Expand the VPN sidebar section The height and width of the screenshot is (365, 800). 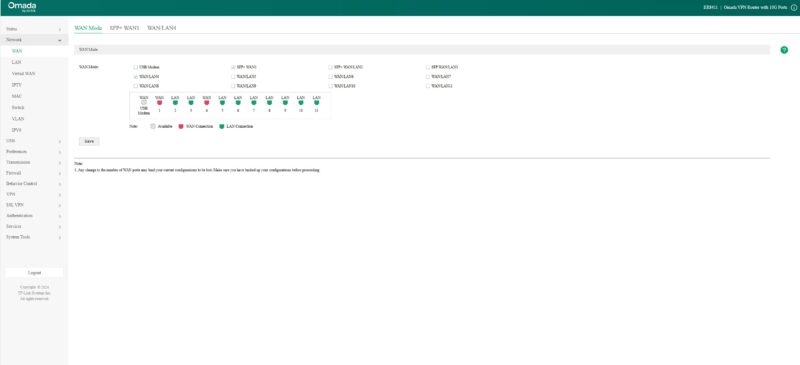[34, 194]
